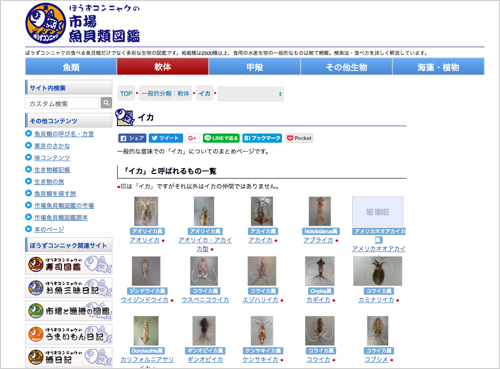Open the 酒日記 banner
The width and height of the screenshot is (500, 369).
[69, 357]
